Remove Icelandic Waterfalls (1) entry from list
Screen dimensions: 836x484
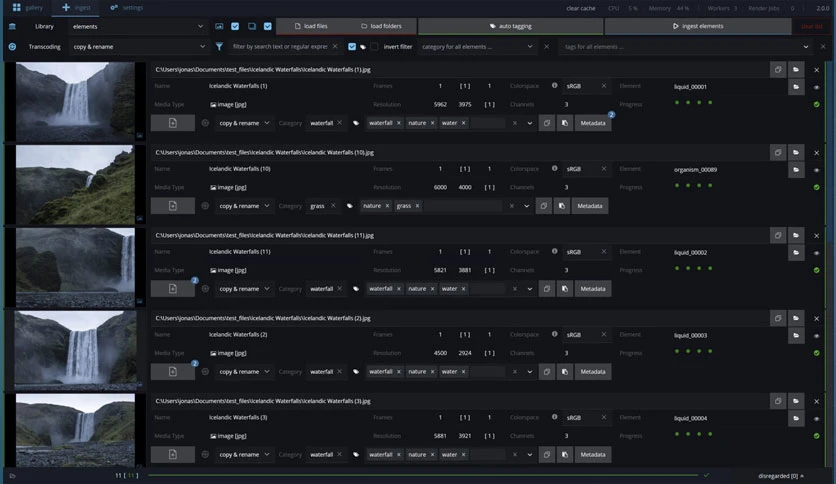(816, 70)
